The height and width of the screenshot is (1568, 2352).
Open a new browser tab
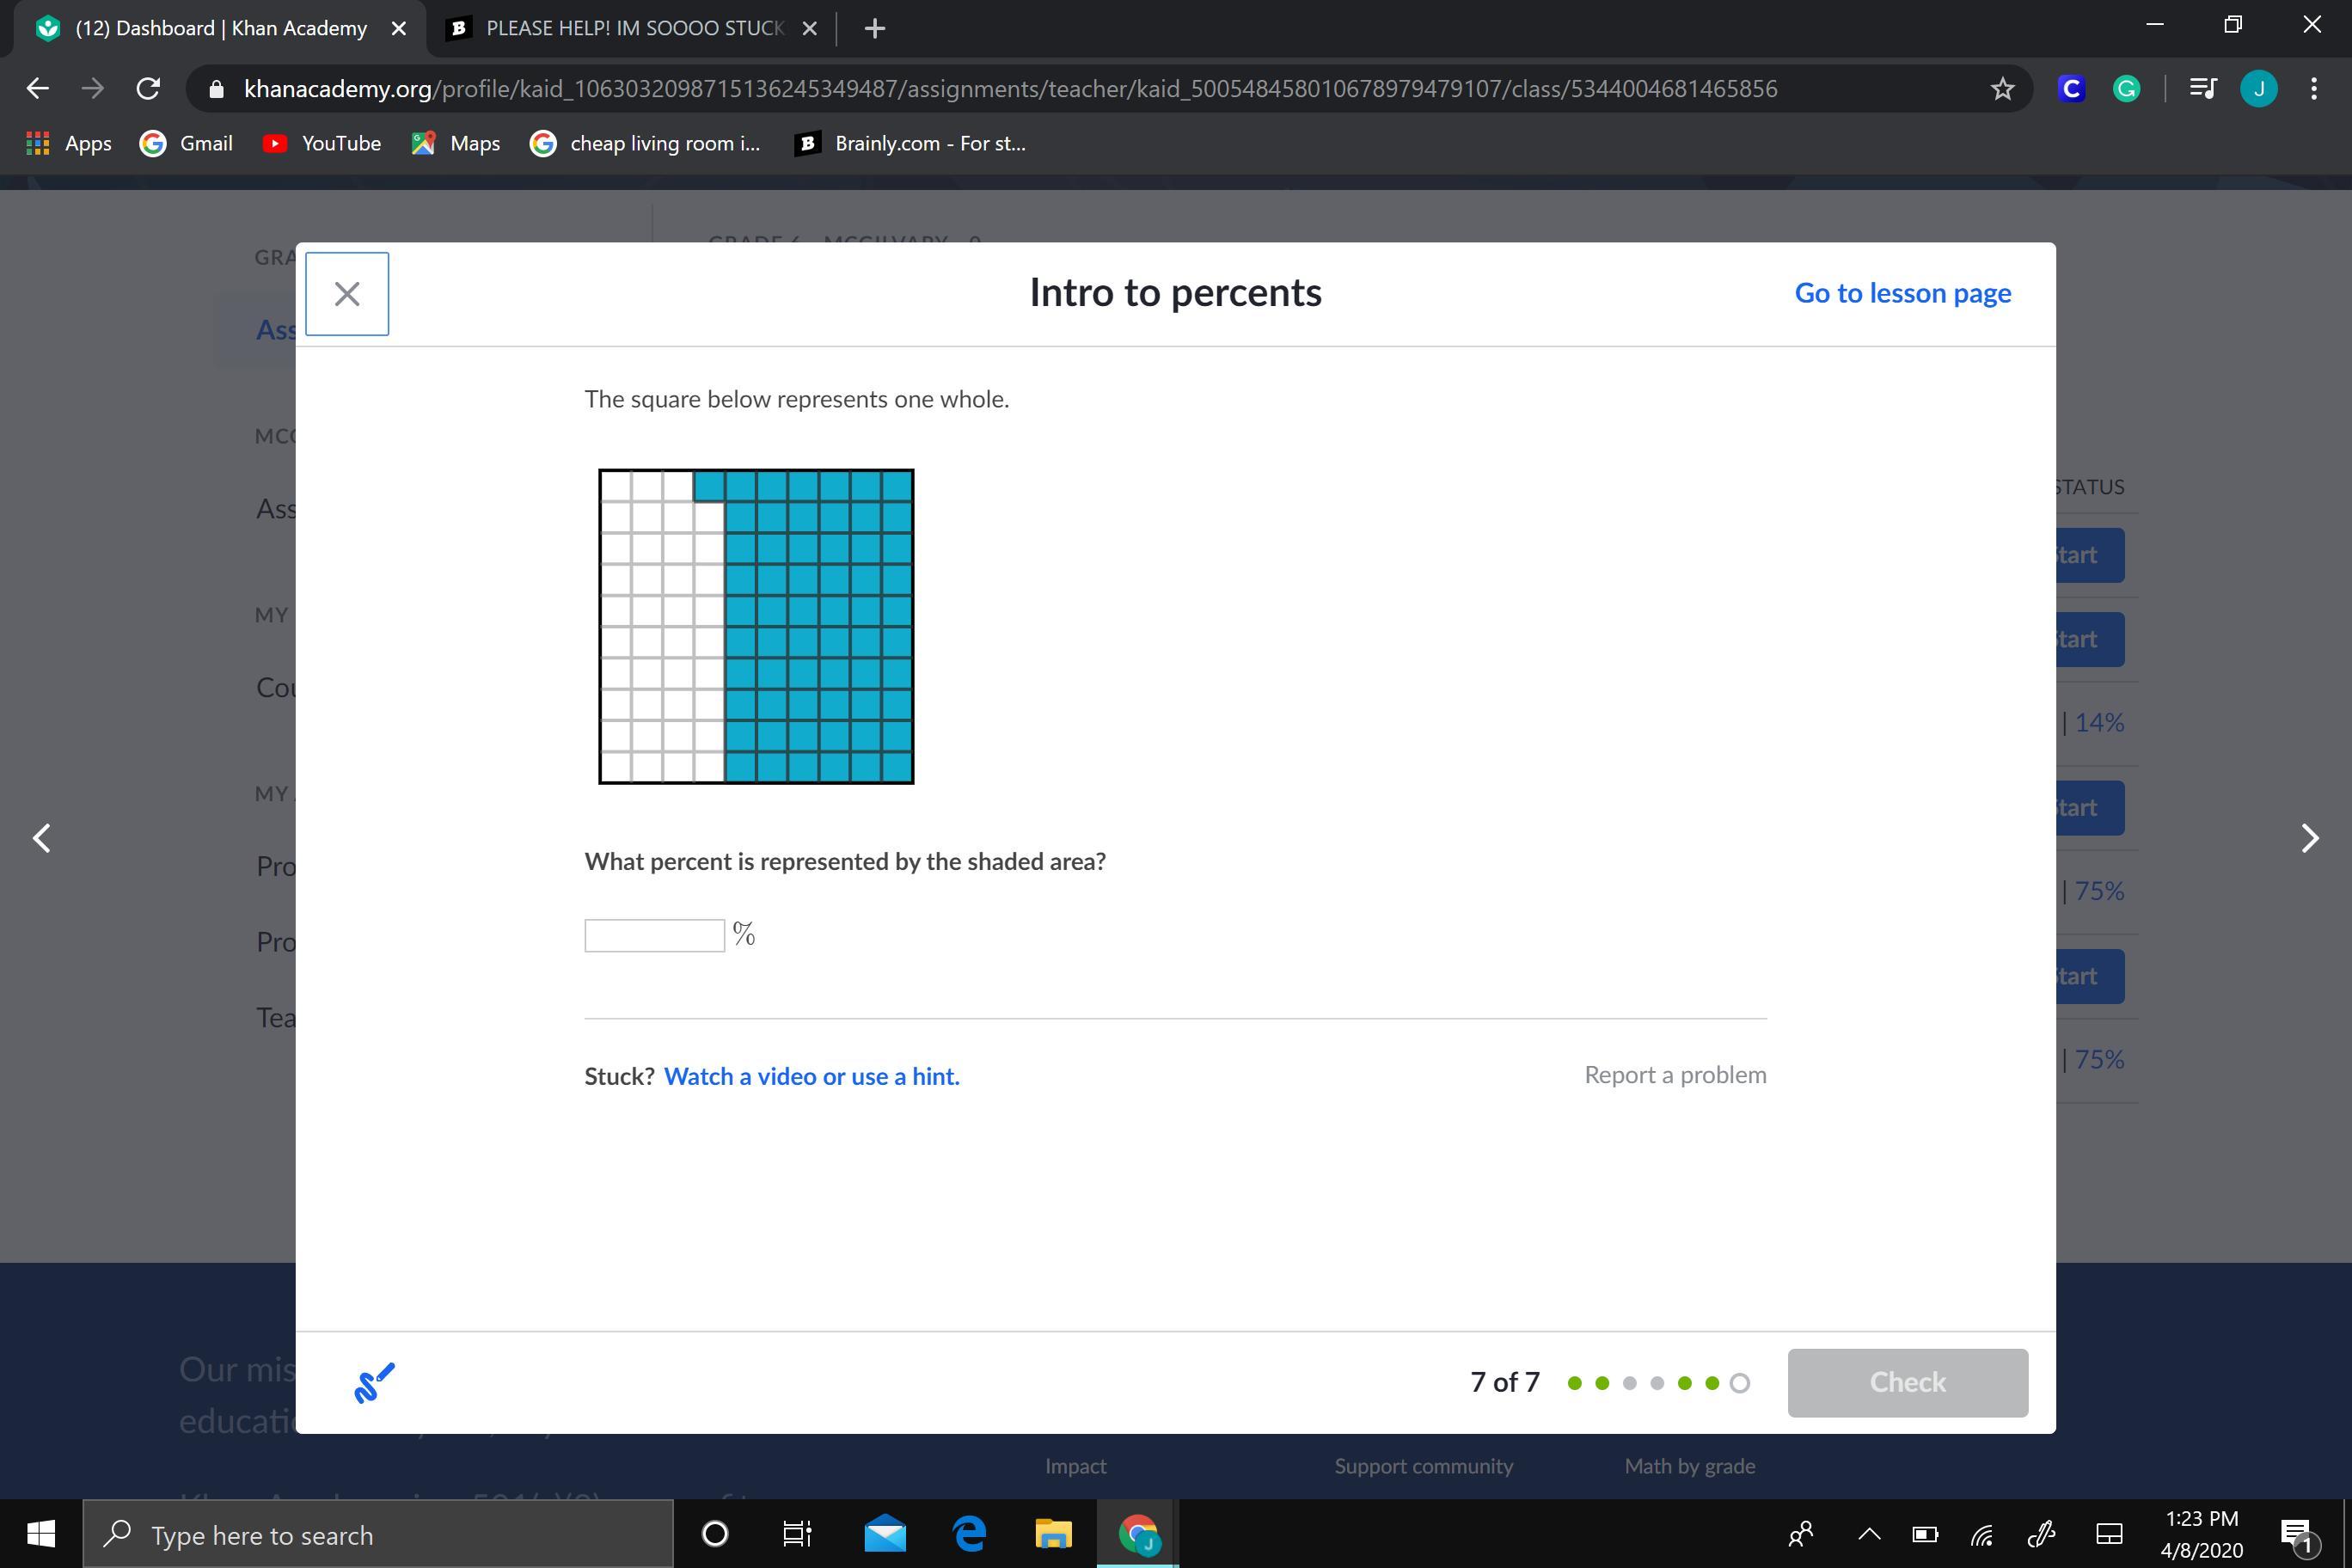[874, 28]
